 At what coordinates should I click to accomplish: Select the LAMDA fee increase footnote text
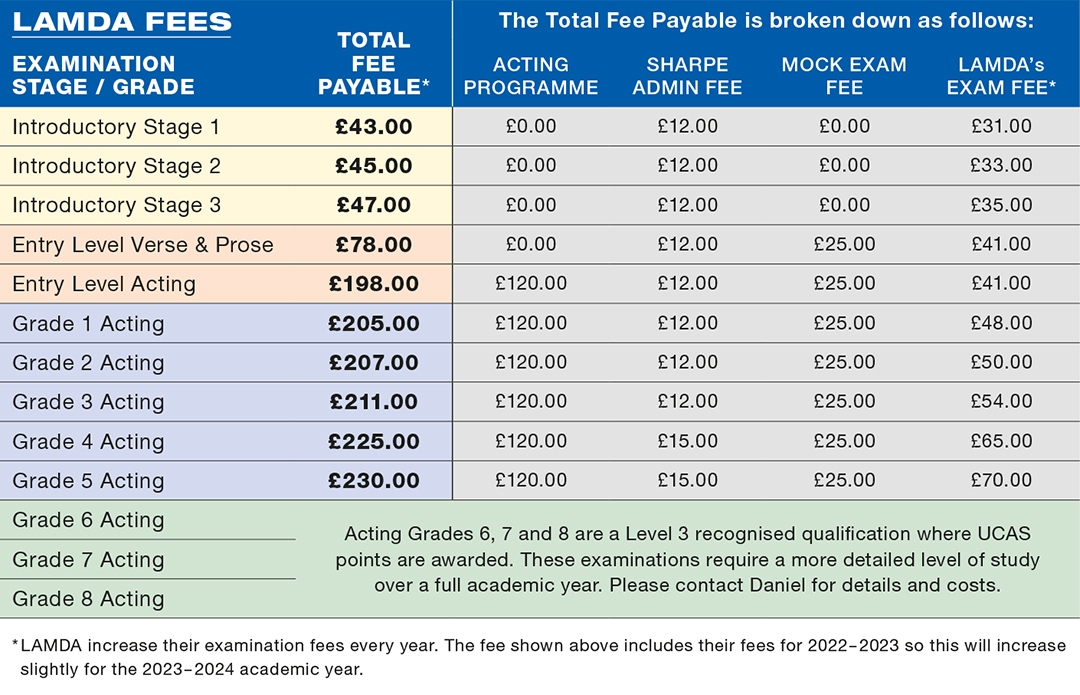[x=540, y=657]
